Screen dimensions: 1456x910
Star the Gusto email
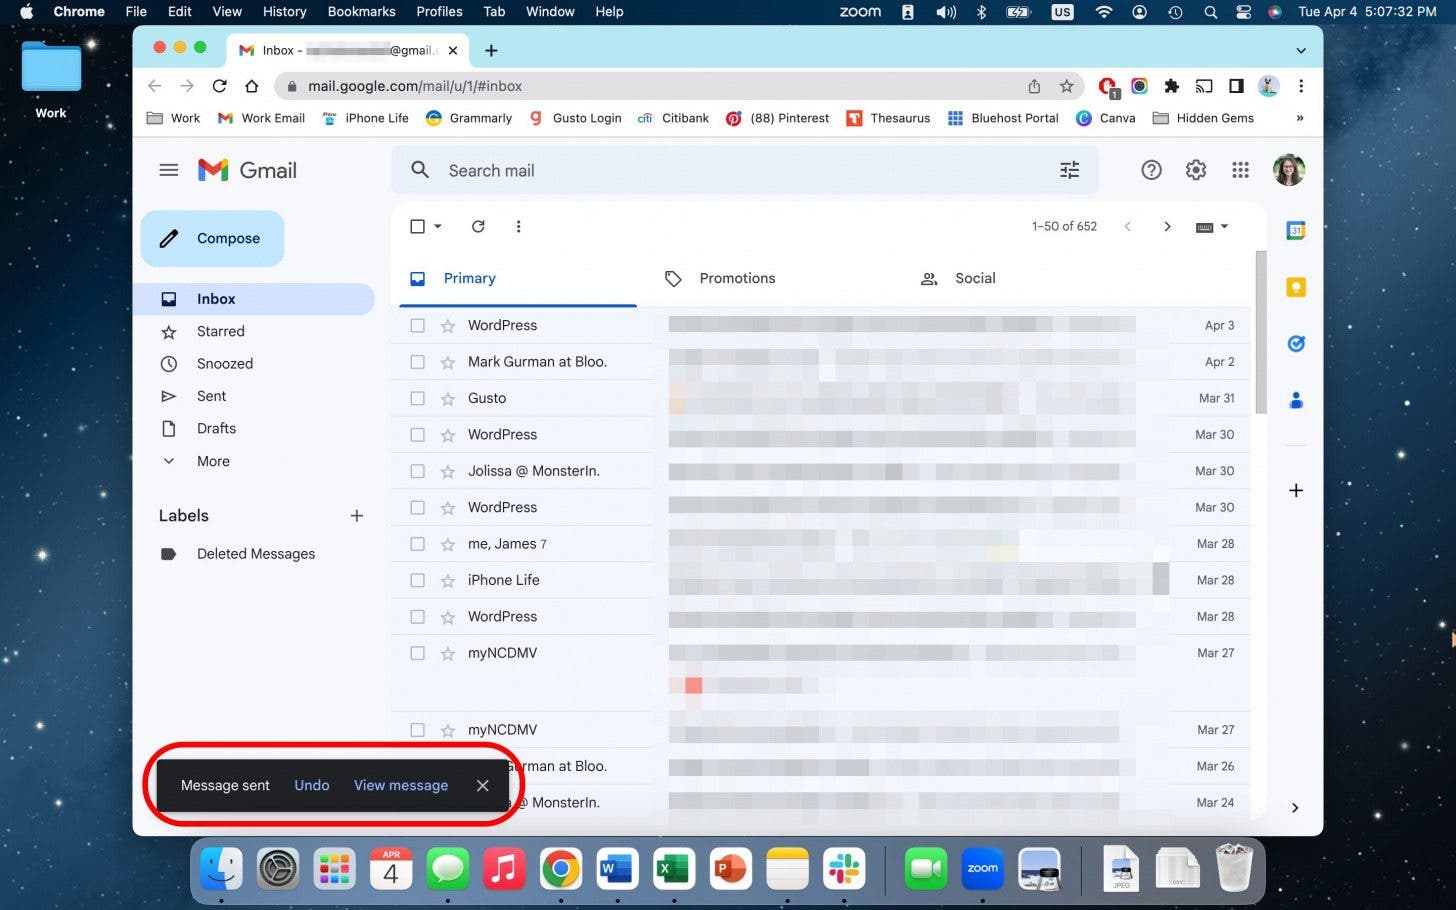coord(448,399)
